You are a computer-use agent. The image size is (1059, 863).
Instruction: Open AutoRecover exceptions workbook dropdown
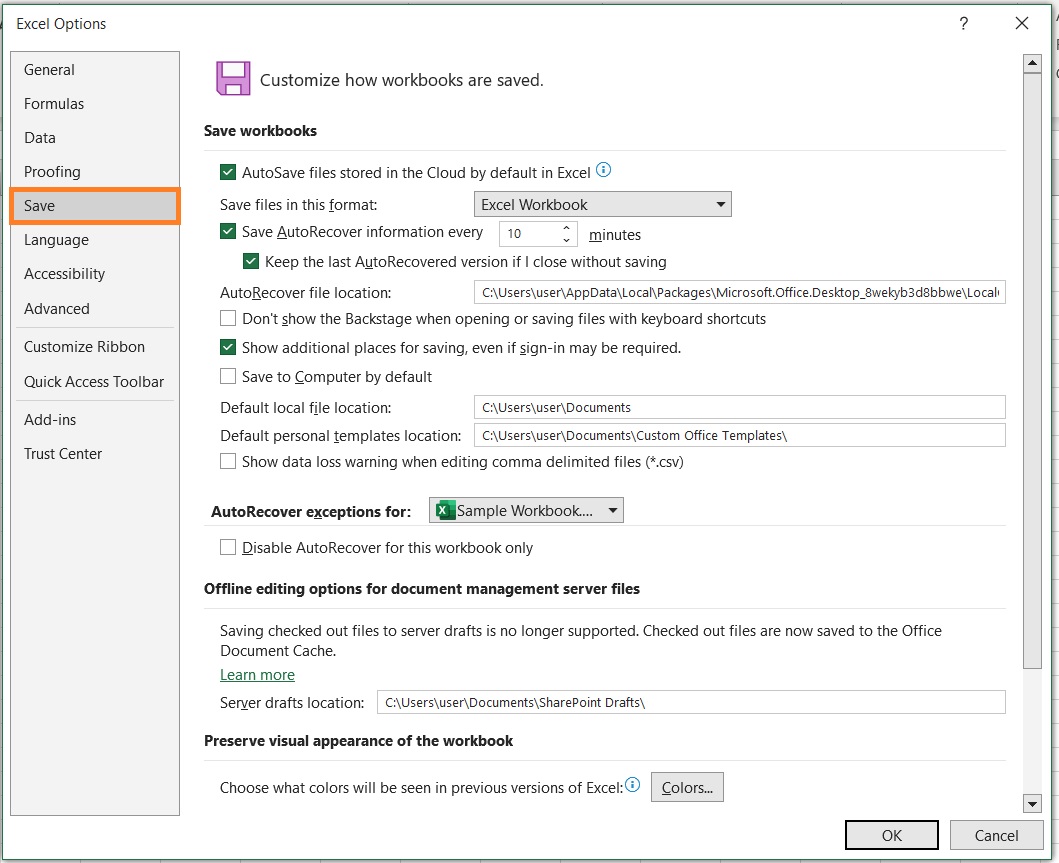tap(526, 511)
